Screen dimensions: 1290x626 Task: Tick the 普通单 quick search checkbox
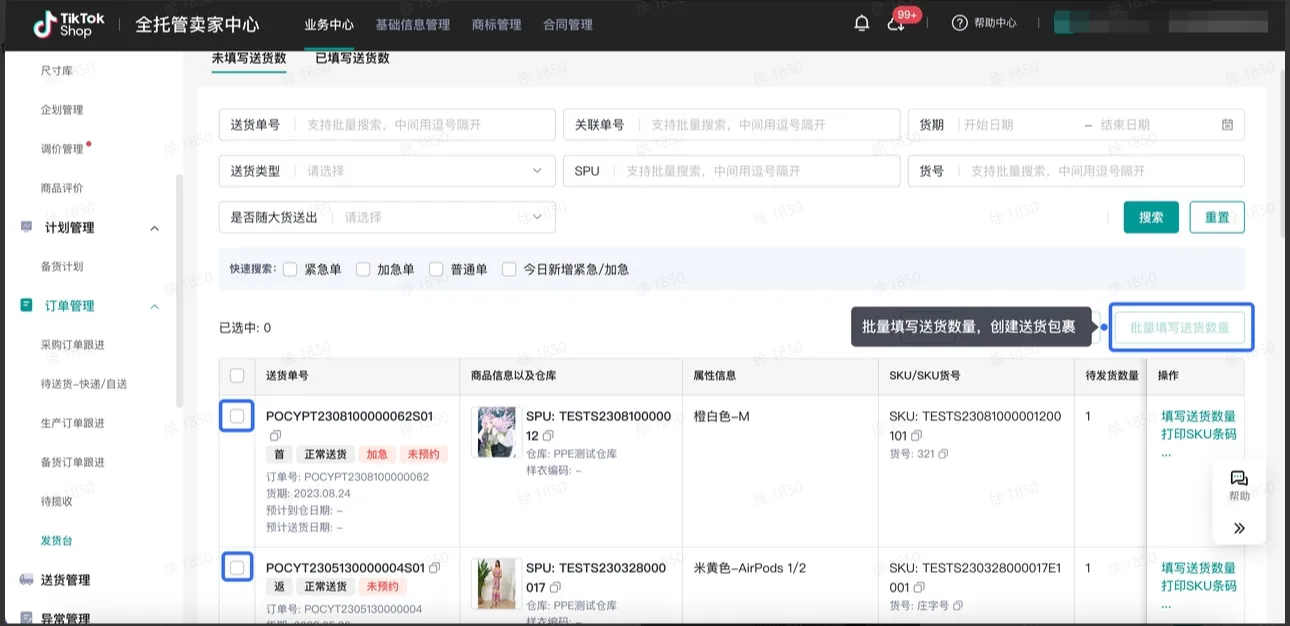pyautogui.click(x=436, y=269)
